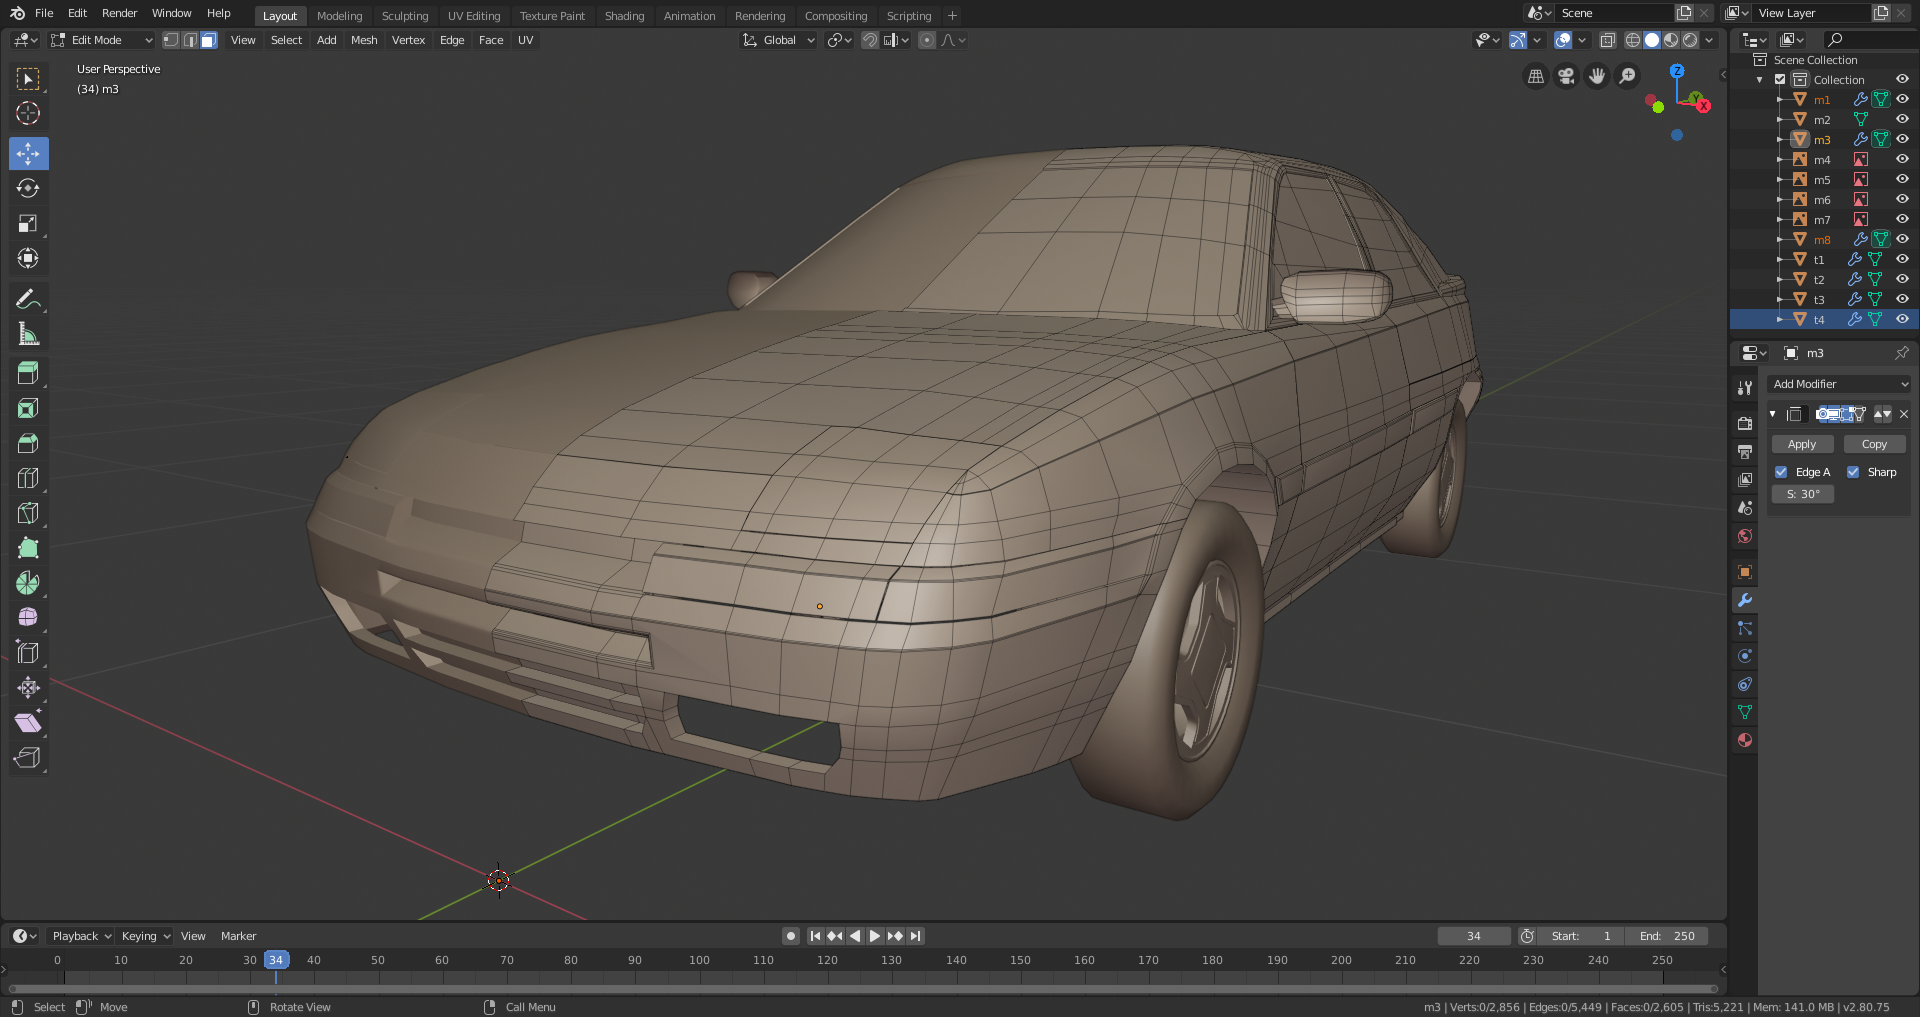Image resolution: width=1920 pixels, height=1017 pixels.
Task: Disable the Sharp checkbox
Action: point(1853,472)
